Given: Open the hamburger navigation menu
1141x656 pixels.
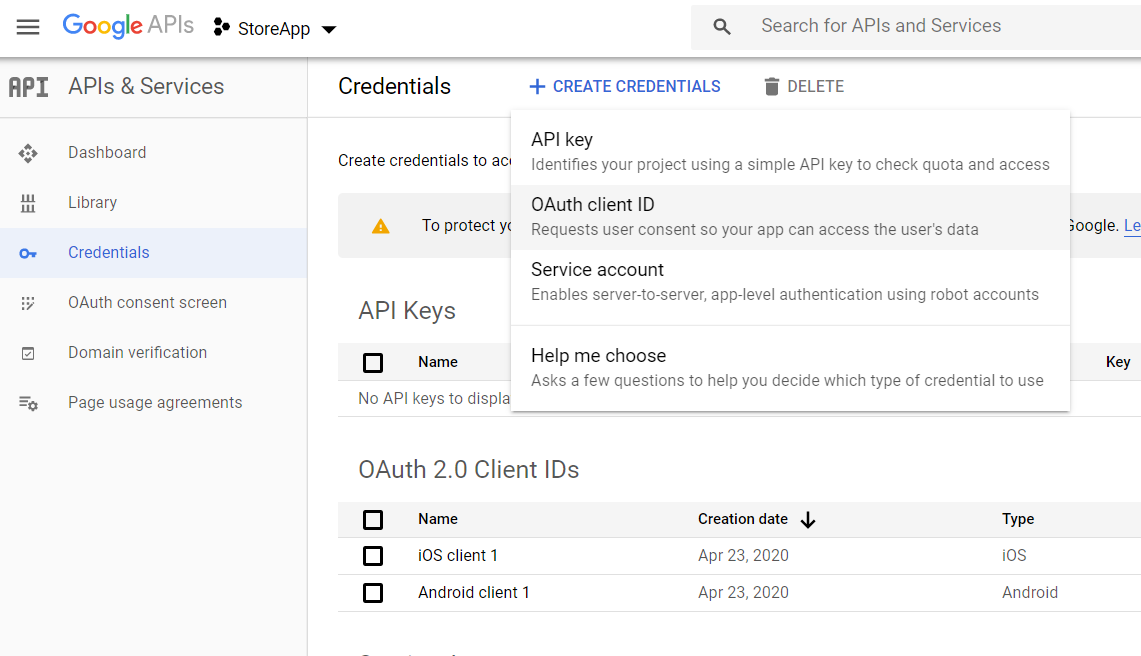Looking at the screenshot, I should pos(28,27).
